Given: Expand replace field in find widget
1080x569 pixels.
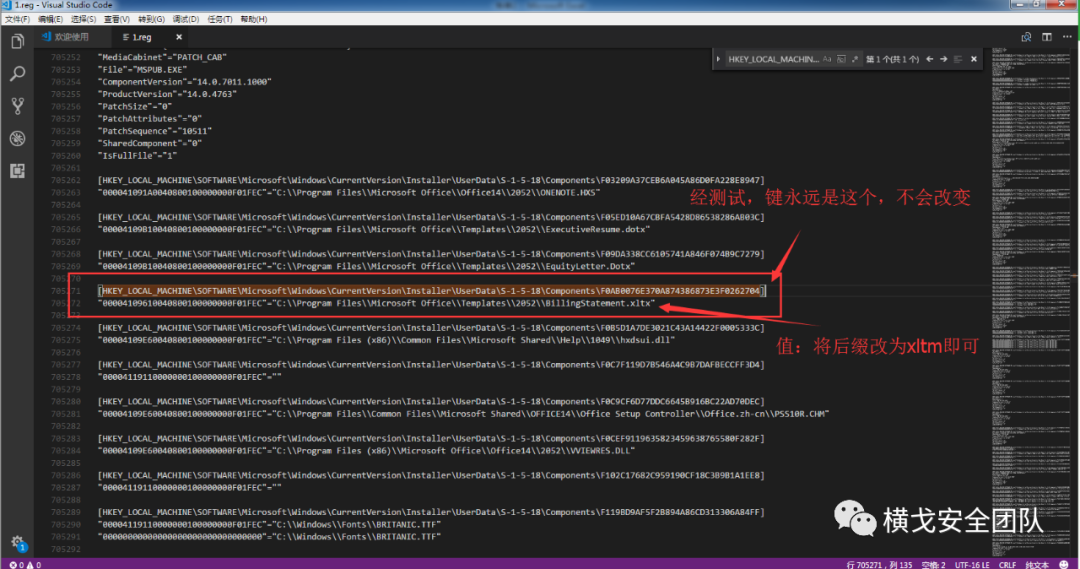Looking at the screenshot, I should pyautogui.click(x=718, y=59).
